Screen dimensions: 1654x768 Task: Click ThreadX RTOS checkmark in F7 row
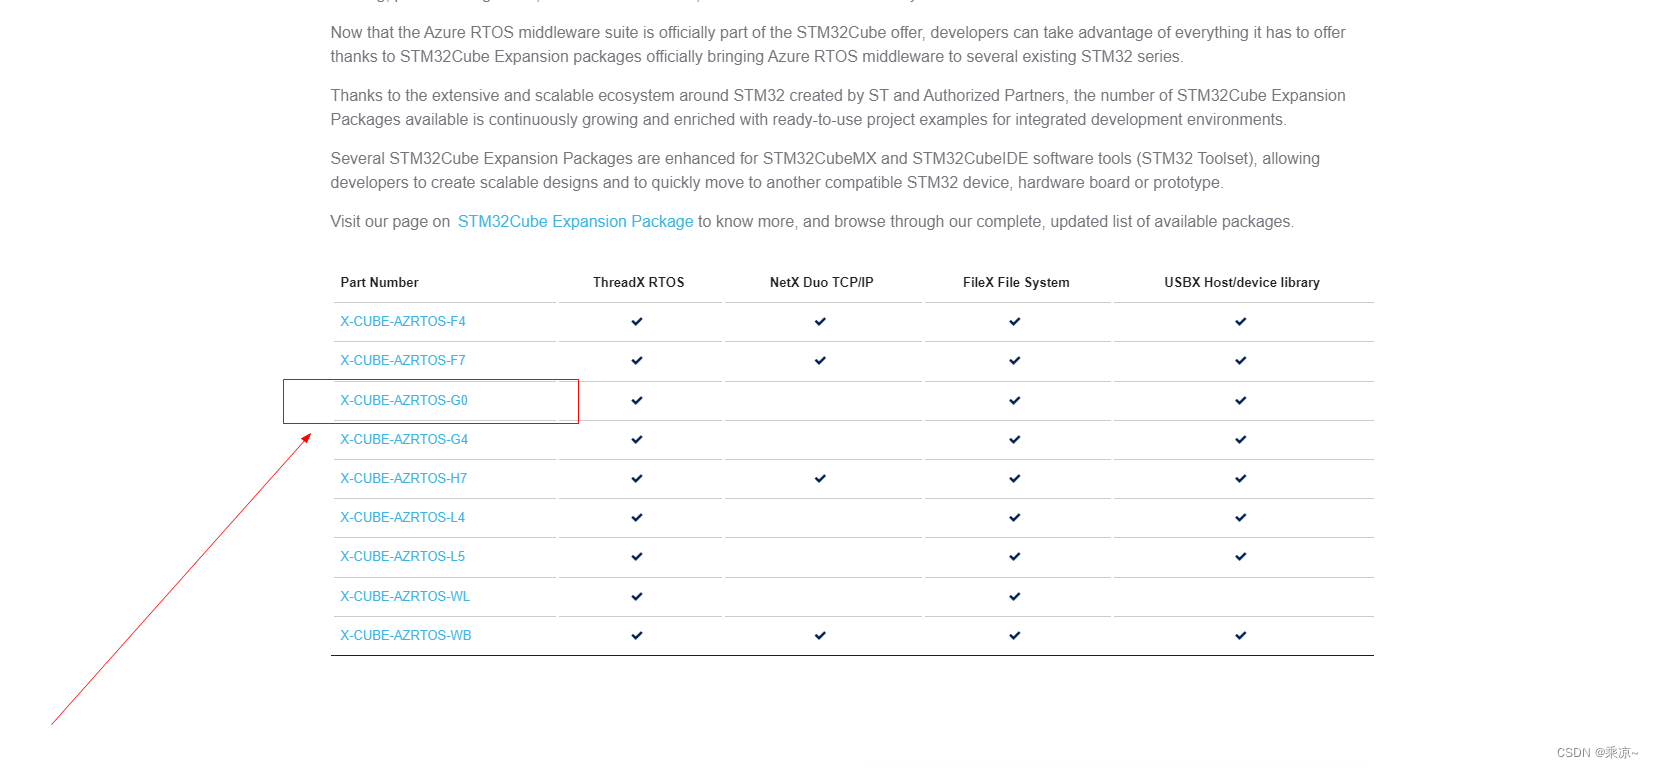637,360
